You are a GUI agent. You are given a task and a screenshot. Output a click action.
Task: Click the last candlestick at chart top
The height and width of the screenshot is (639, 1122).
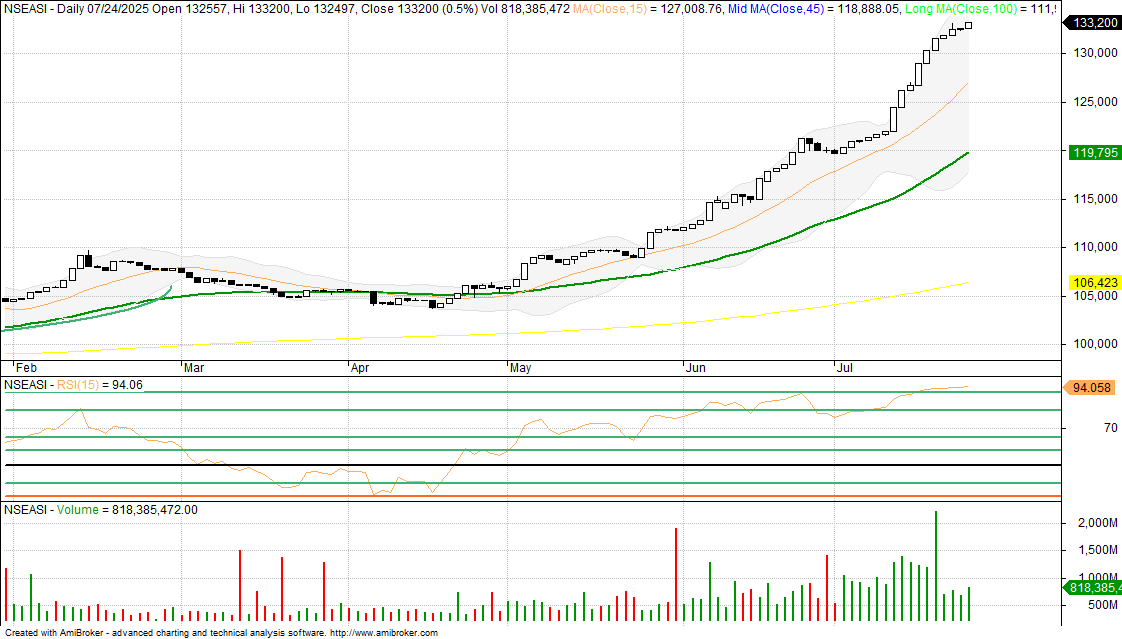point(969,26)
